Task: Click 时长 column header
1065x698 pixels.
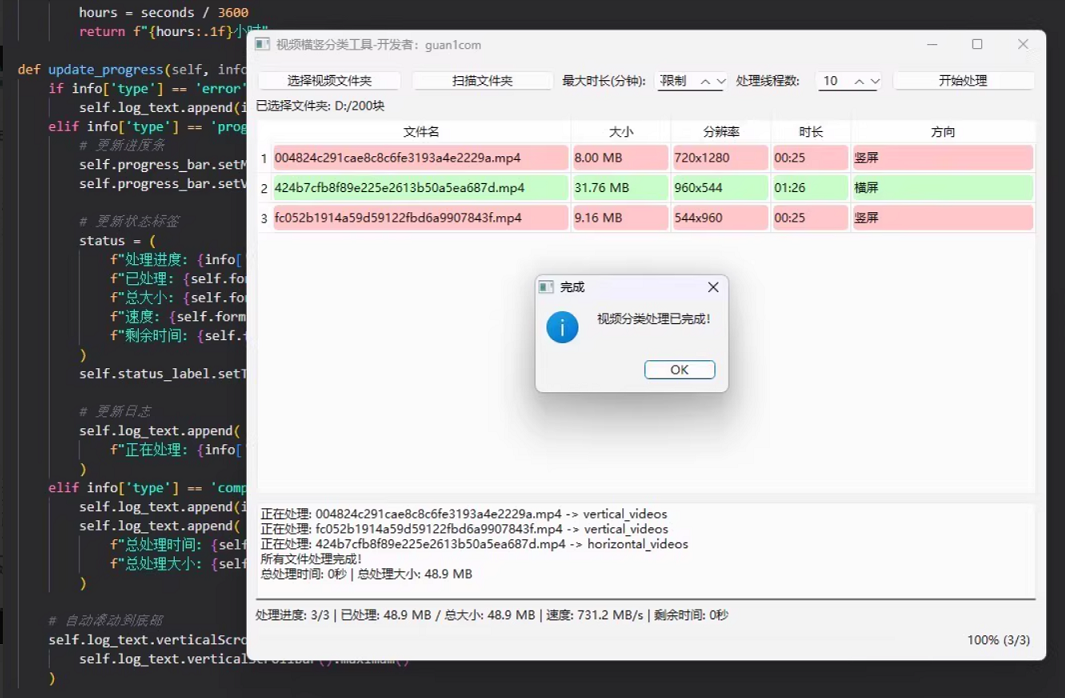Action: (x=810, y=132)
